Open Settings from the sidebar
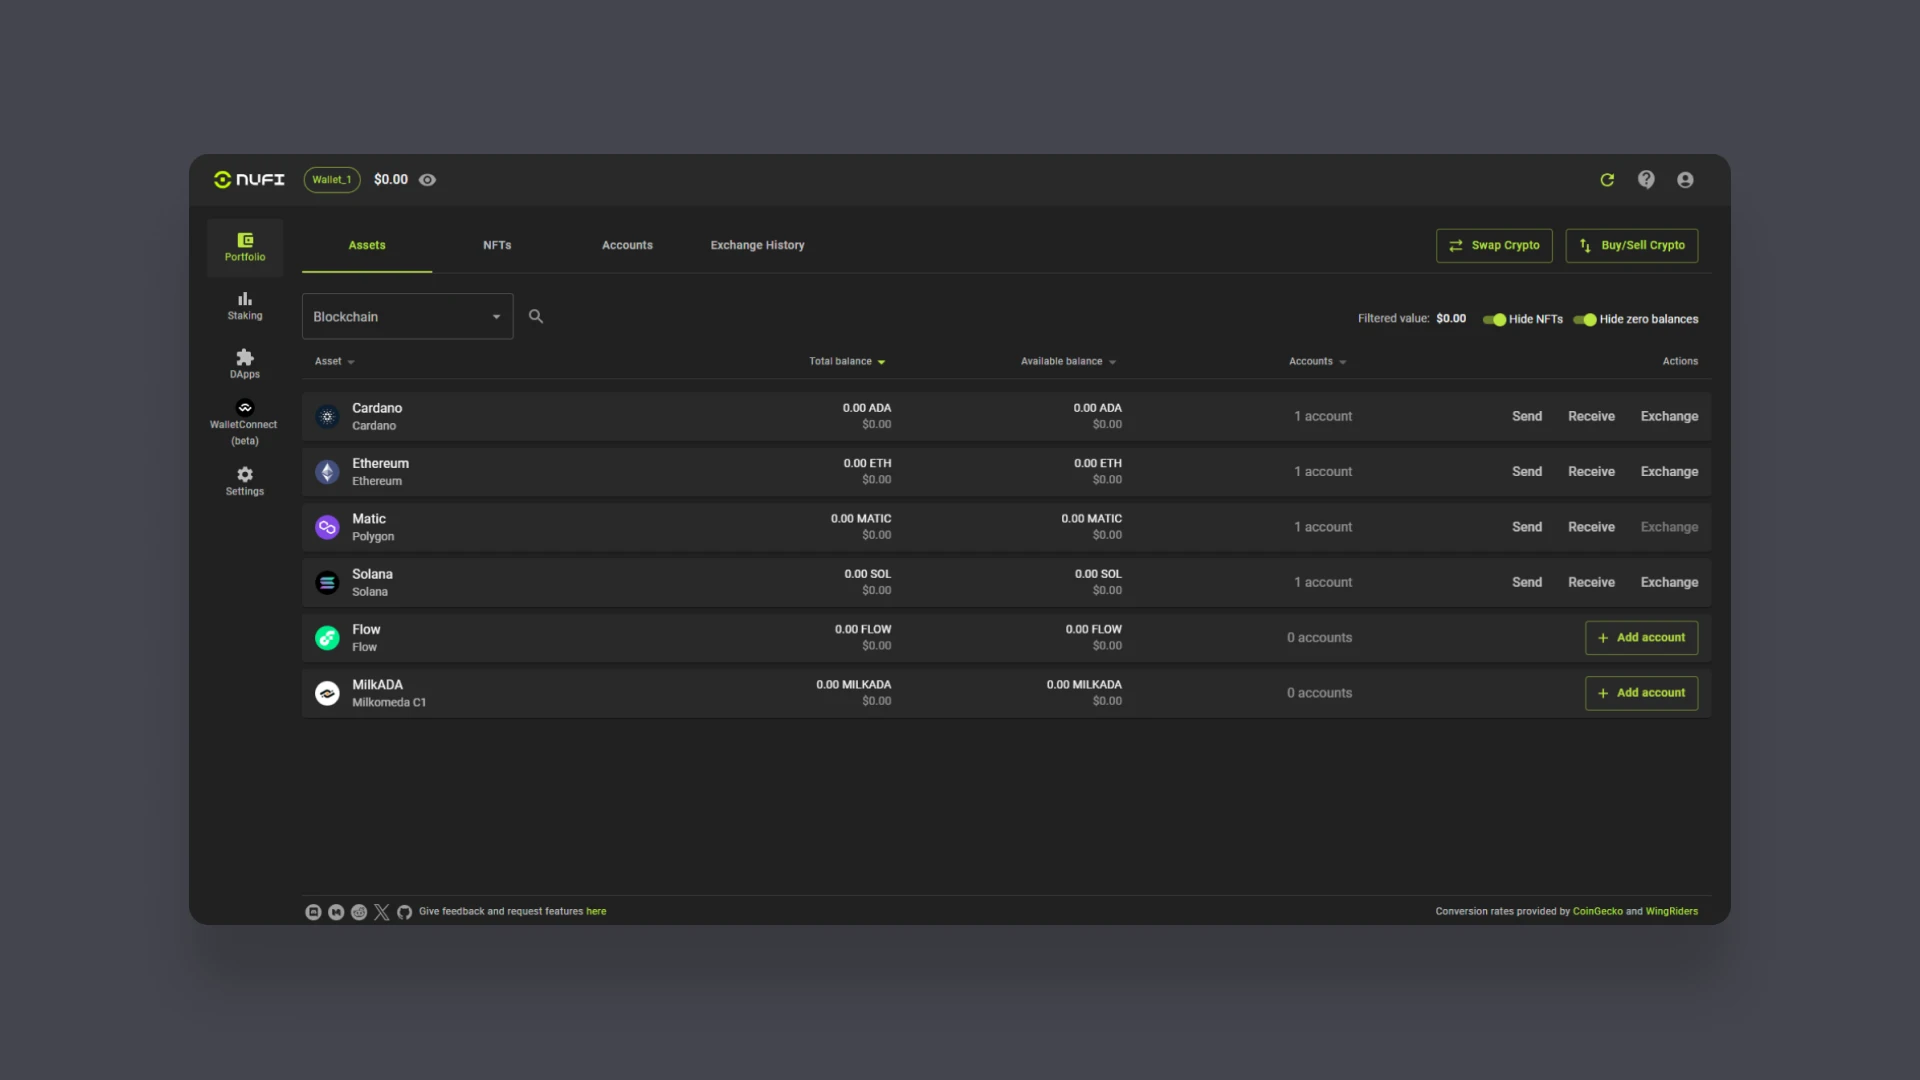1920x1080 pixels. tap(244, 481)
